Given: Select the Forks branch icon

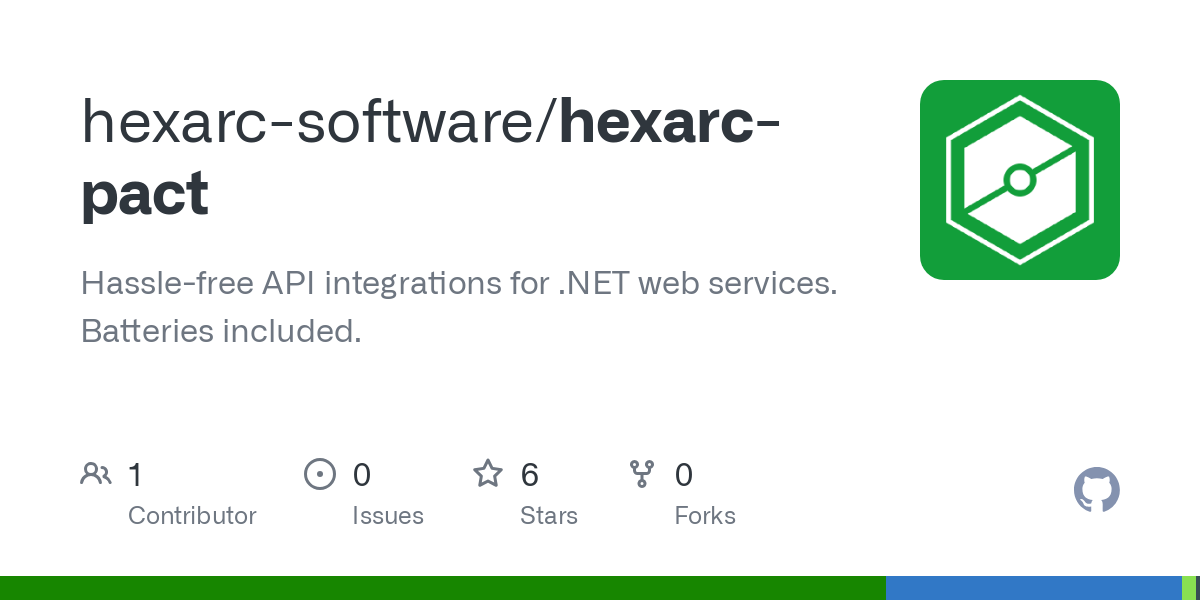Looking at the screenshot, I should click(642, 473).
